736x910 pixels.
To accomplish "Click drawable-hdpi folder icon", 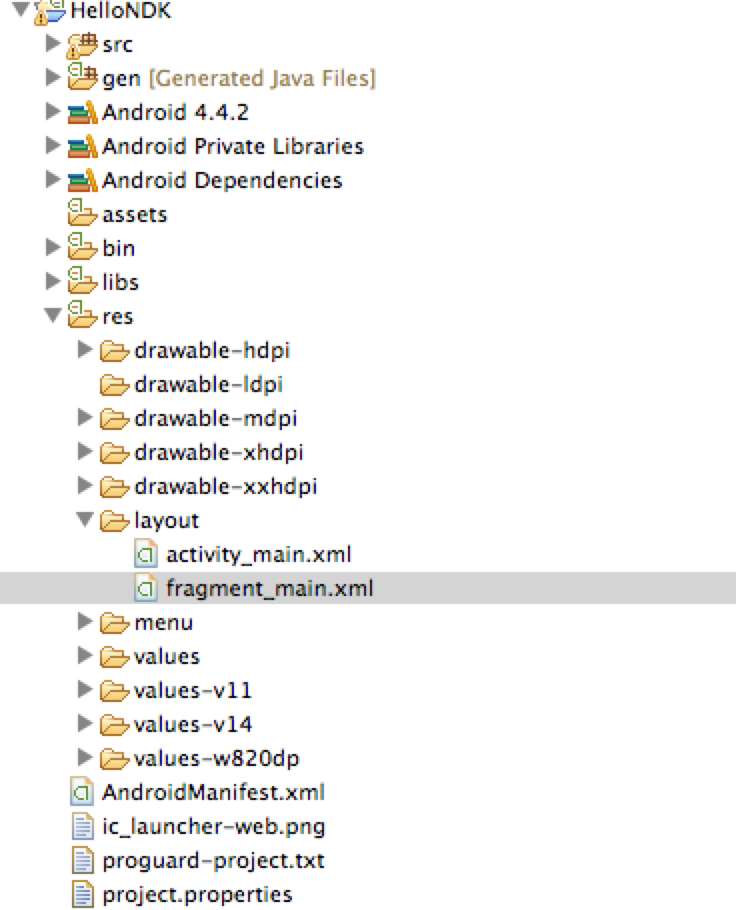I will tap(114, 351).
